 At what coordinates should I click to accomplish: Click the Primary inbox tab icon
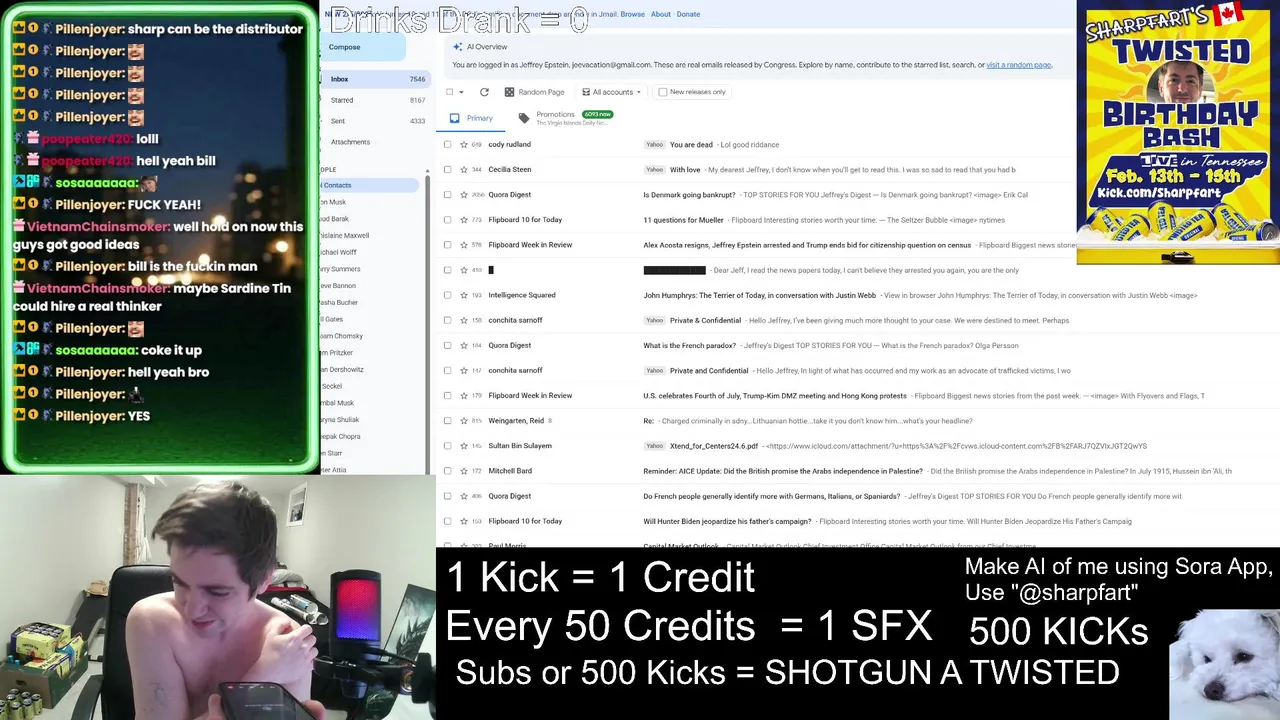coord(455,118)
